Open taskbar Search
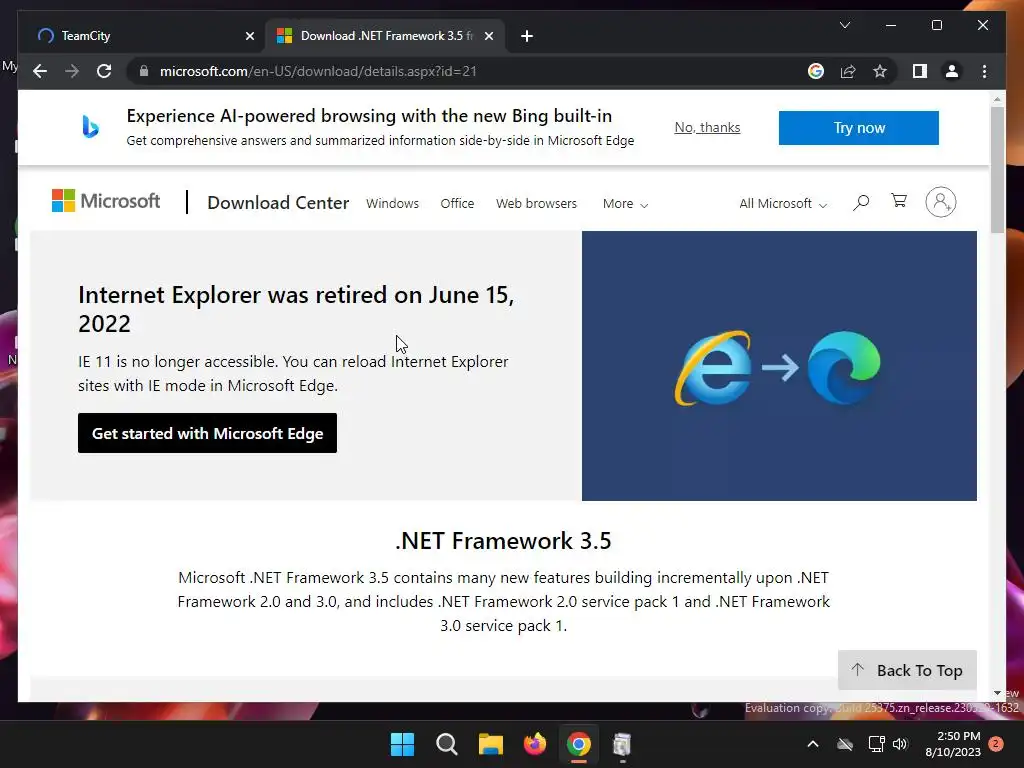 click(x=447, y=744)
